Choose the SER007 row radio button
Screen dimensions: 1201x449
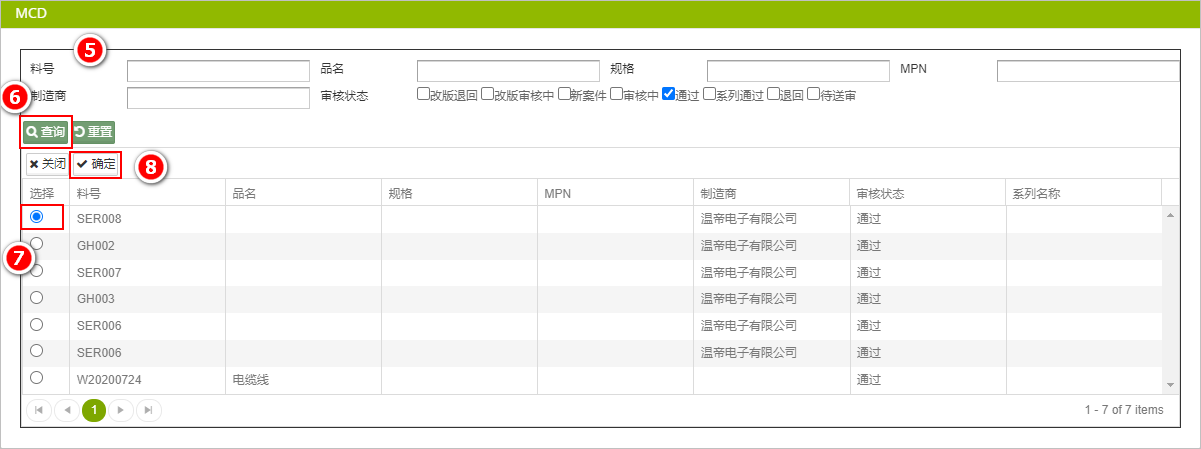point(37,271)
